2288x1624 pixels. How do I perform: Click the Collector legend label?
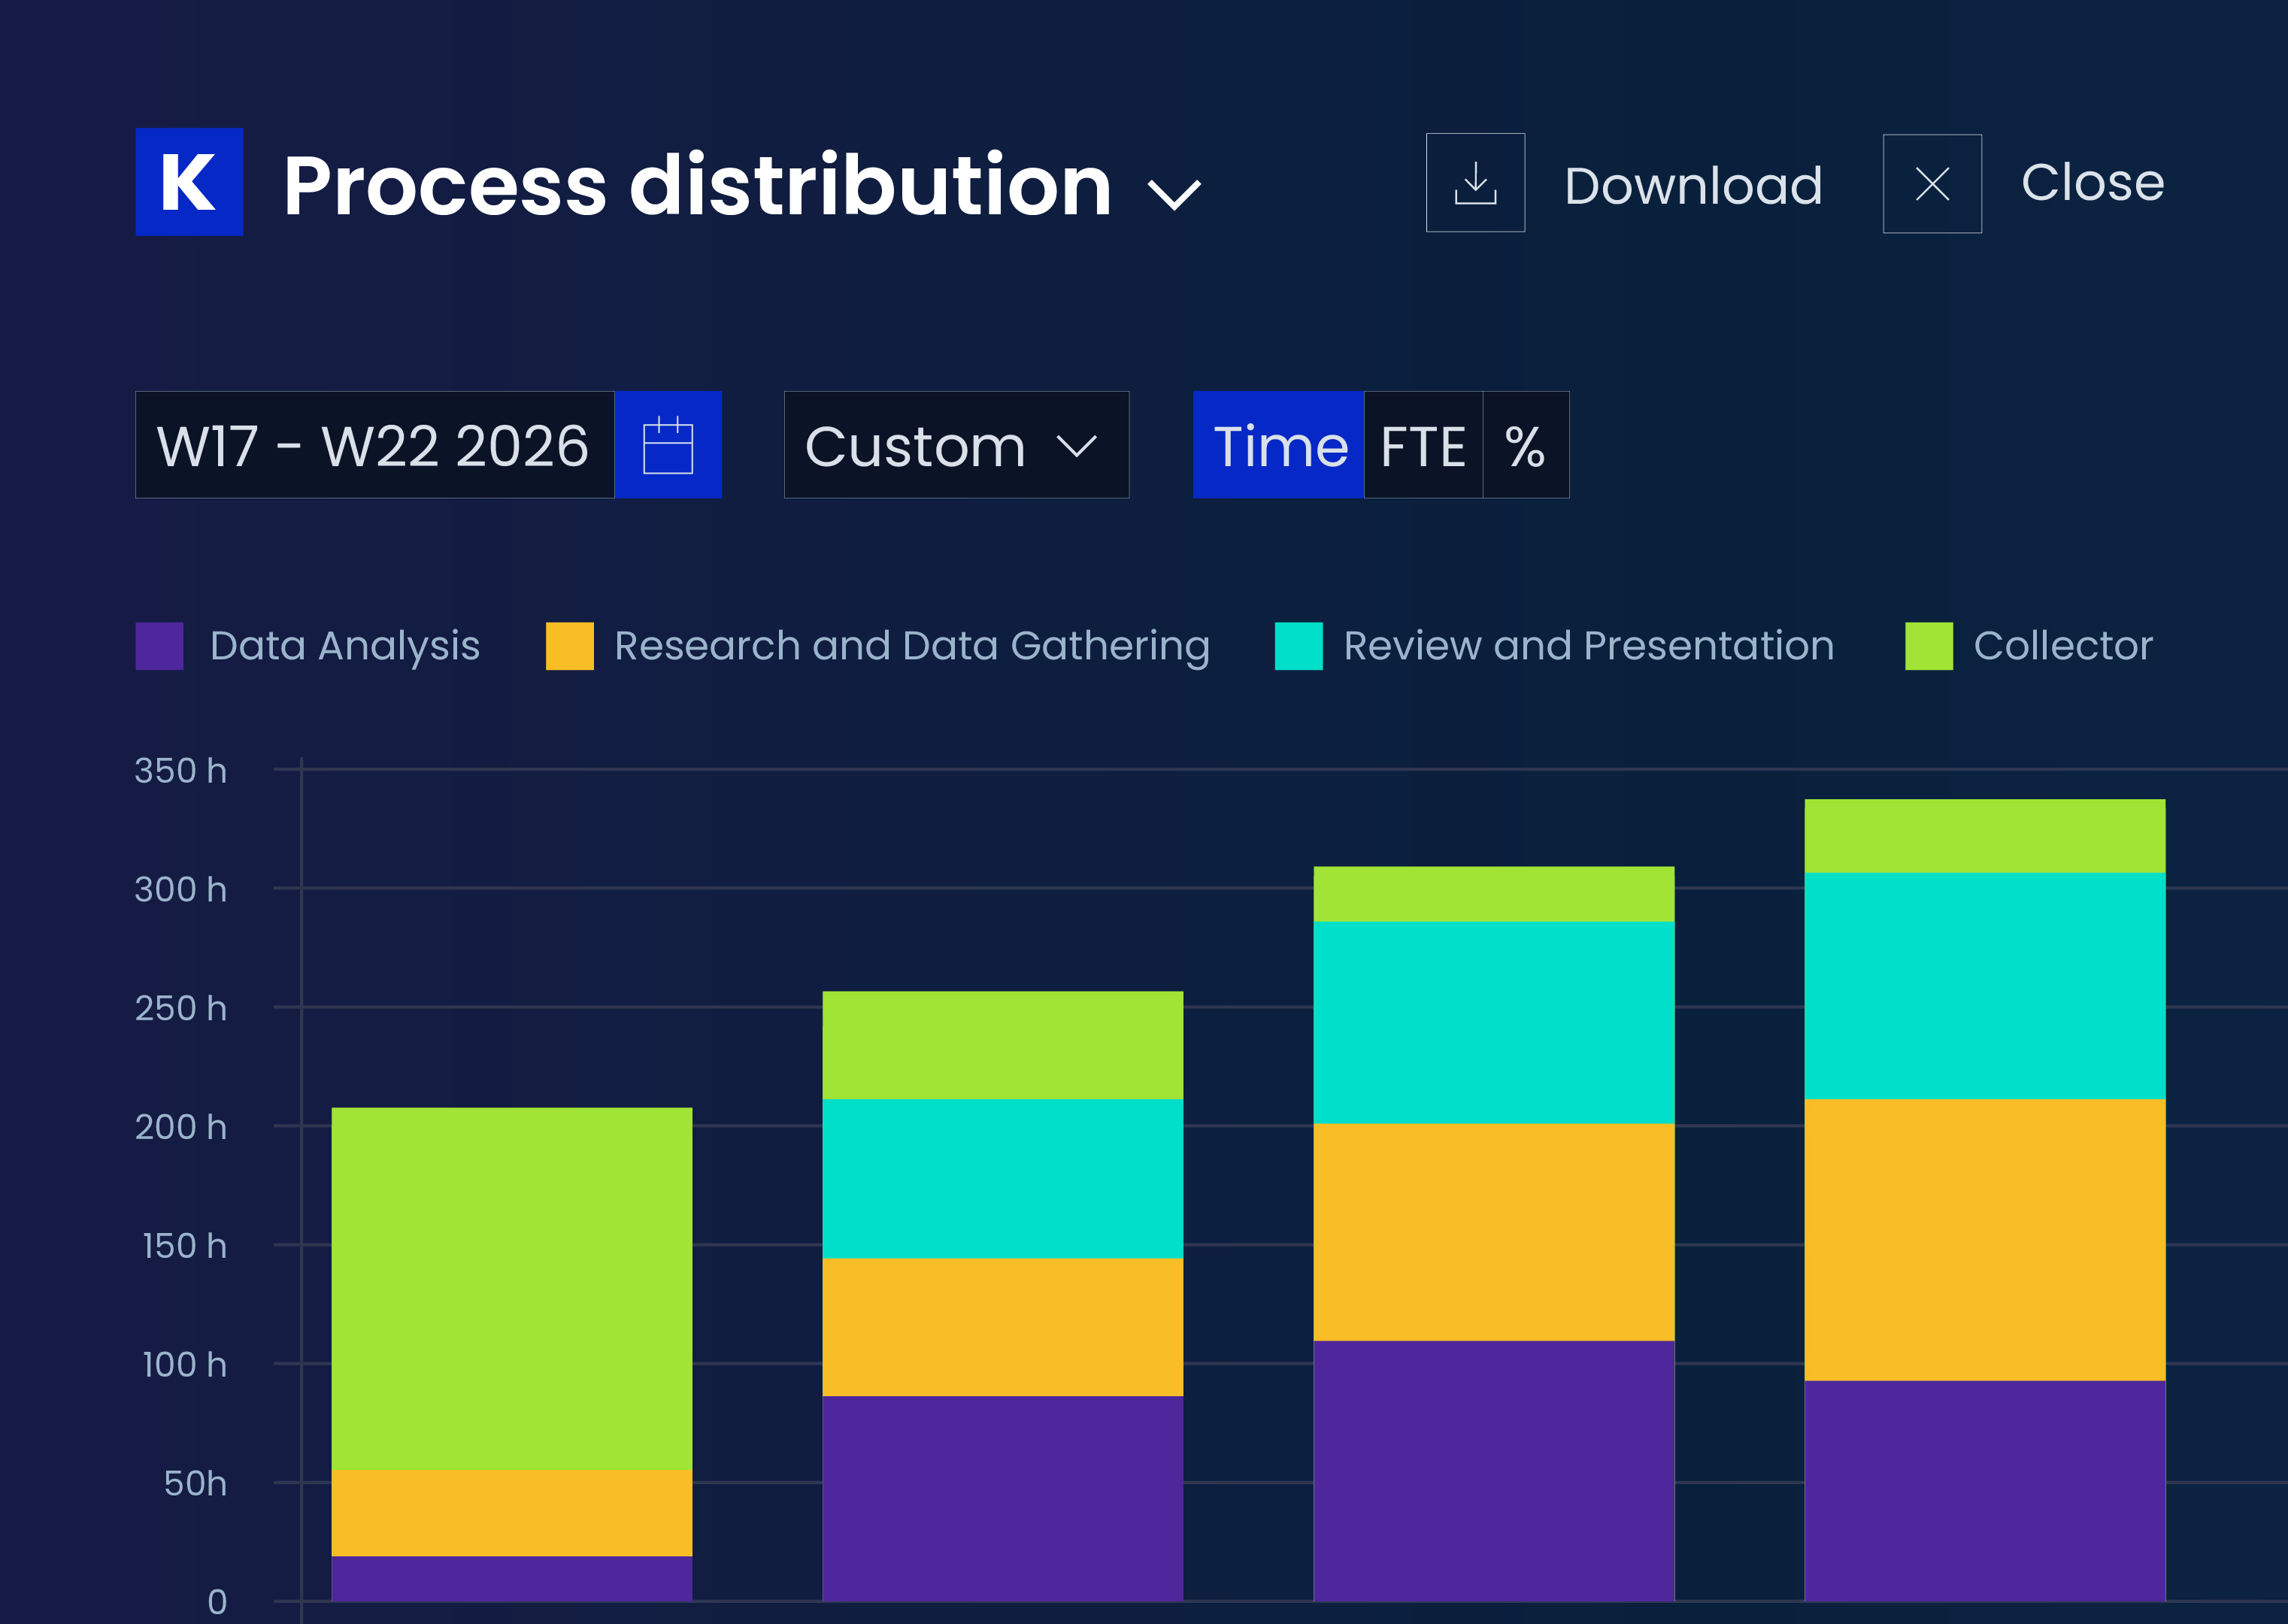2063,646
